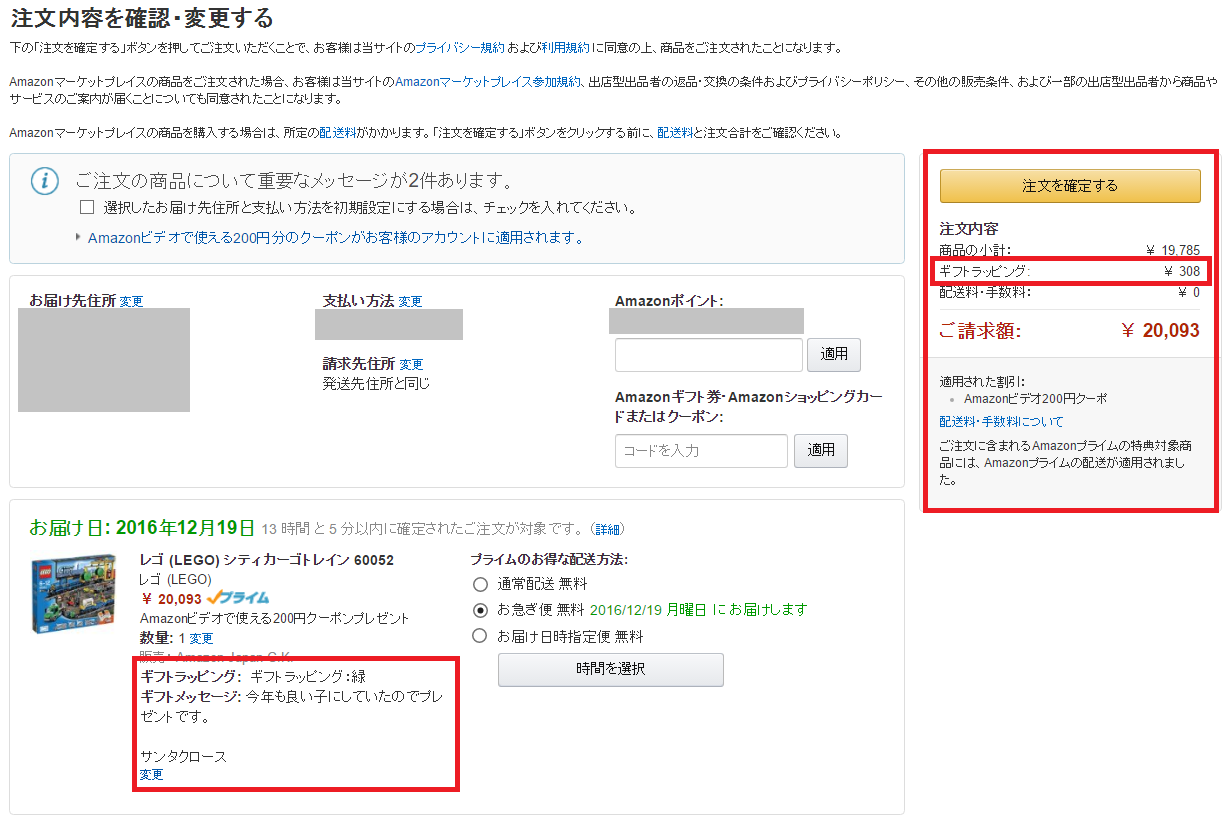Viewport: 1226px width, 816px height.
Task: Select the 通常配送 無料 shipping option
Action: [x=480, y=584]
